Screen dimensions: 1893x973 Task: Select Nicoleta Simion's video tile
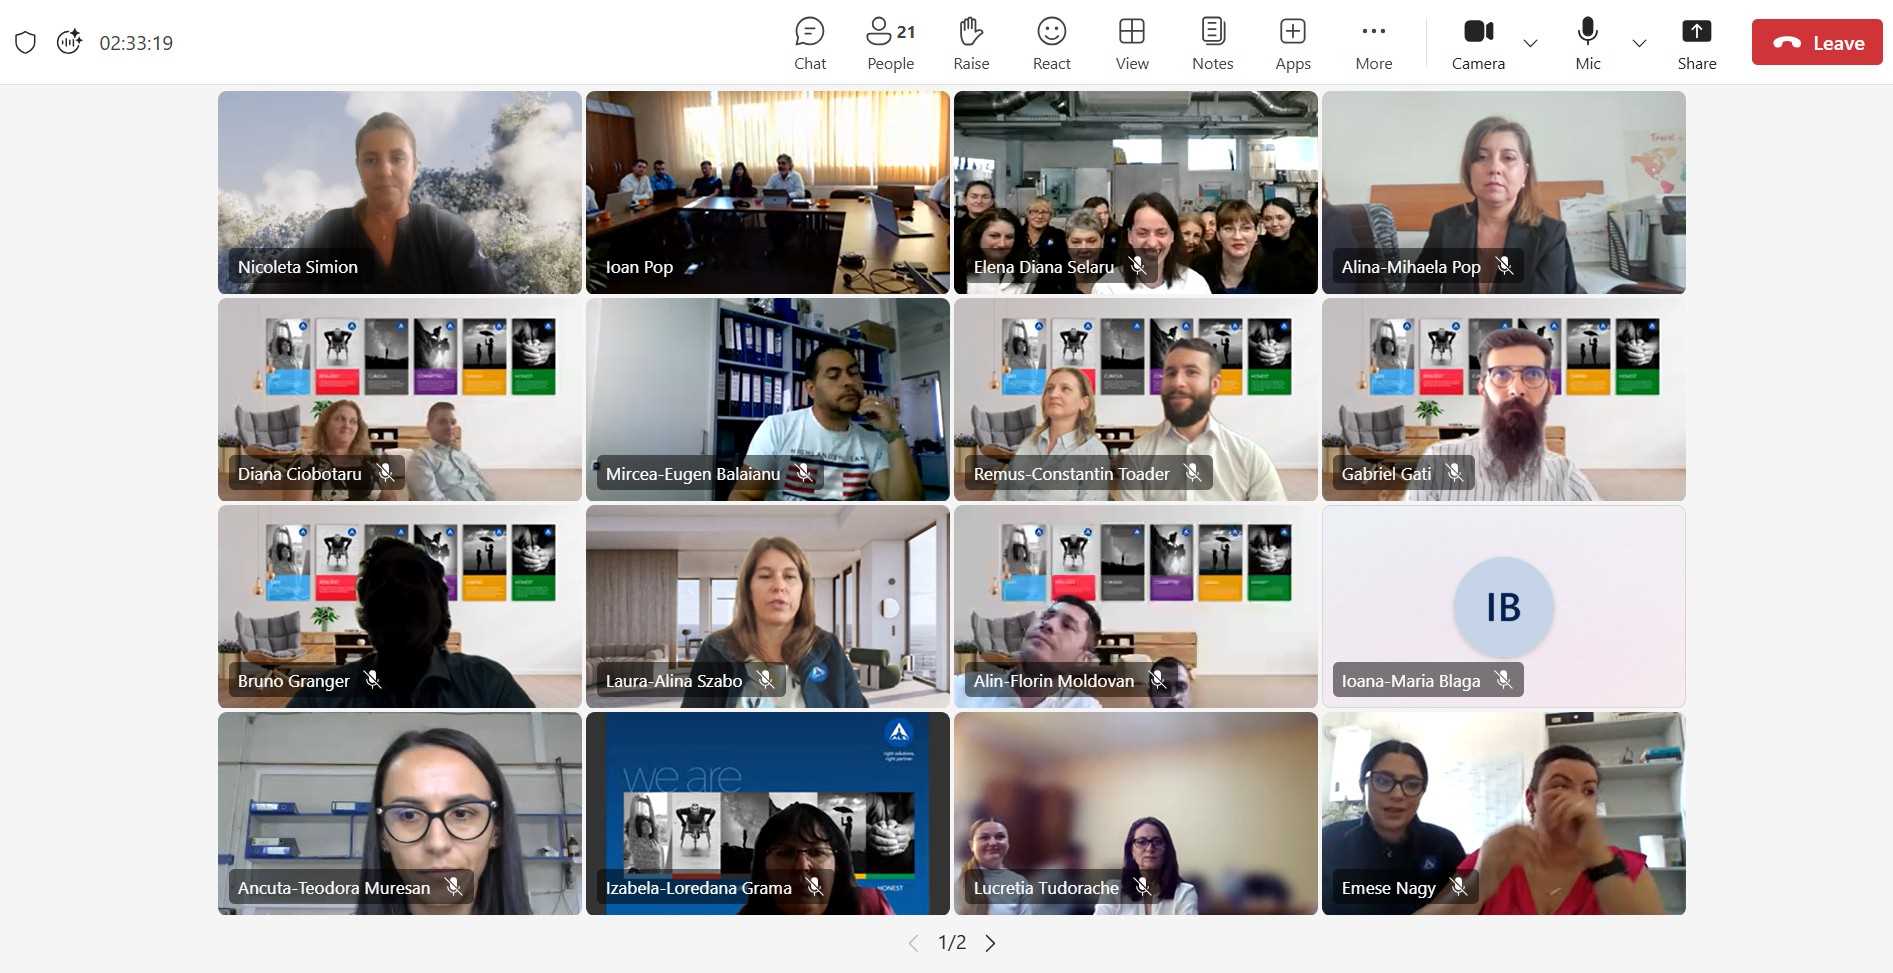[x=399, y=192]
